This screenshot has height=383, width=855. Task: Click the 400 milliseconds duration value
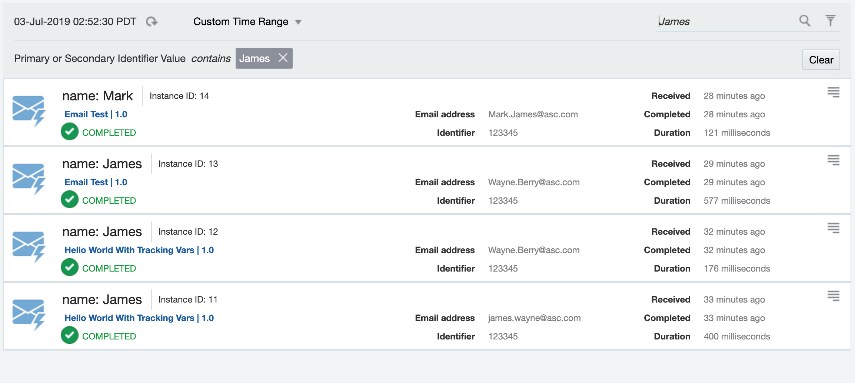737,336
